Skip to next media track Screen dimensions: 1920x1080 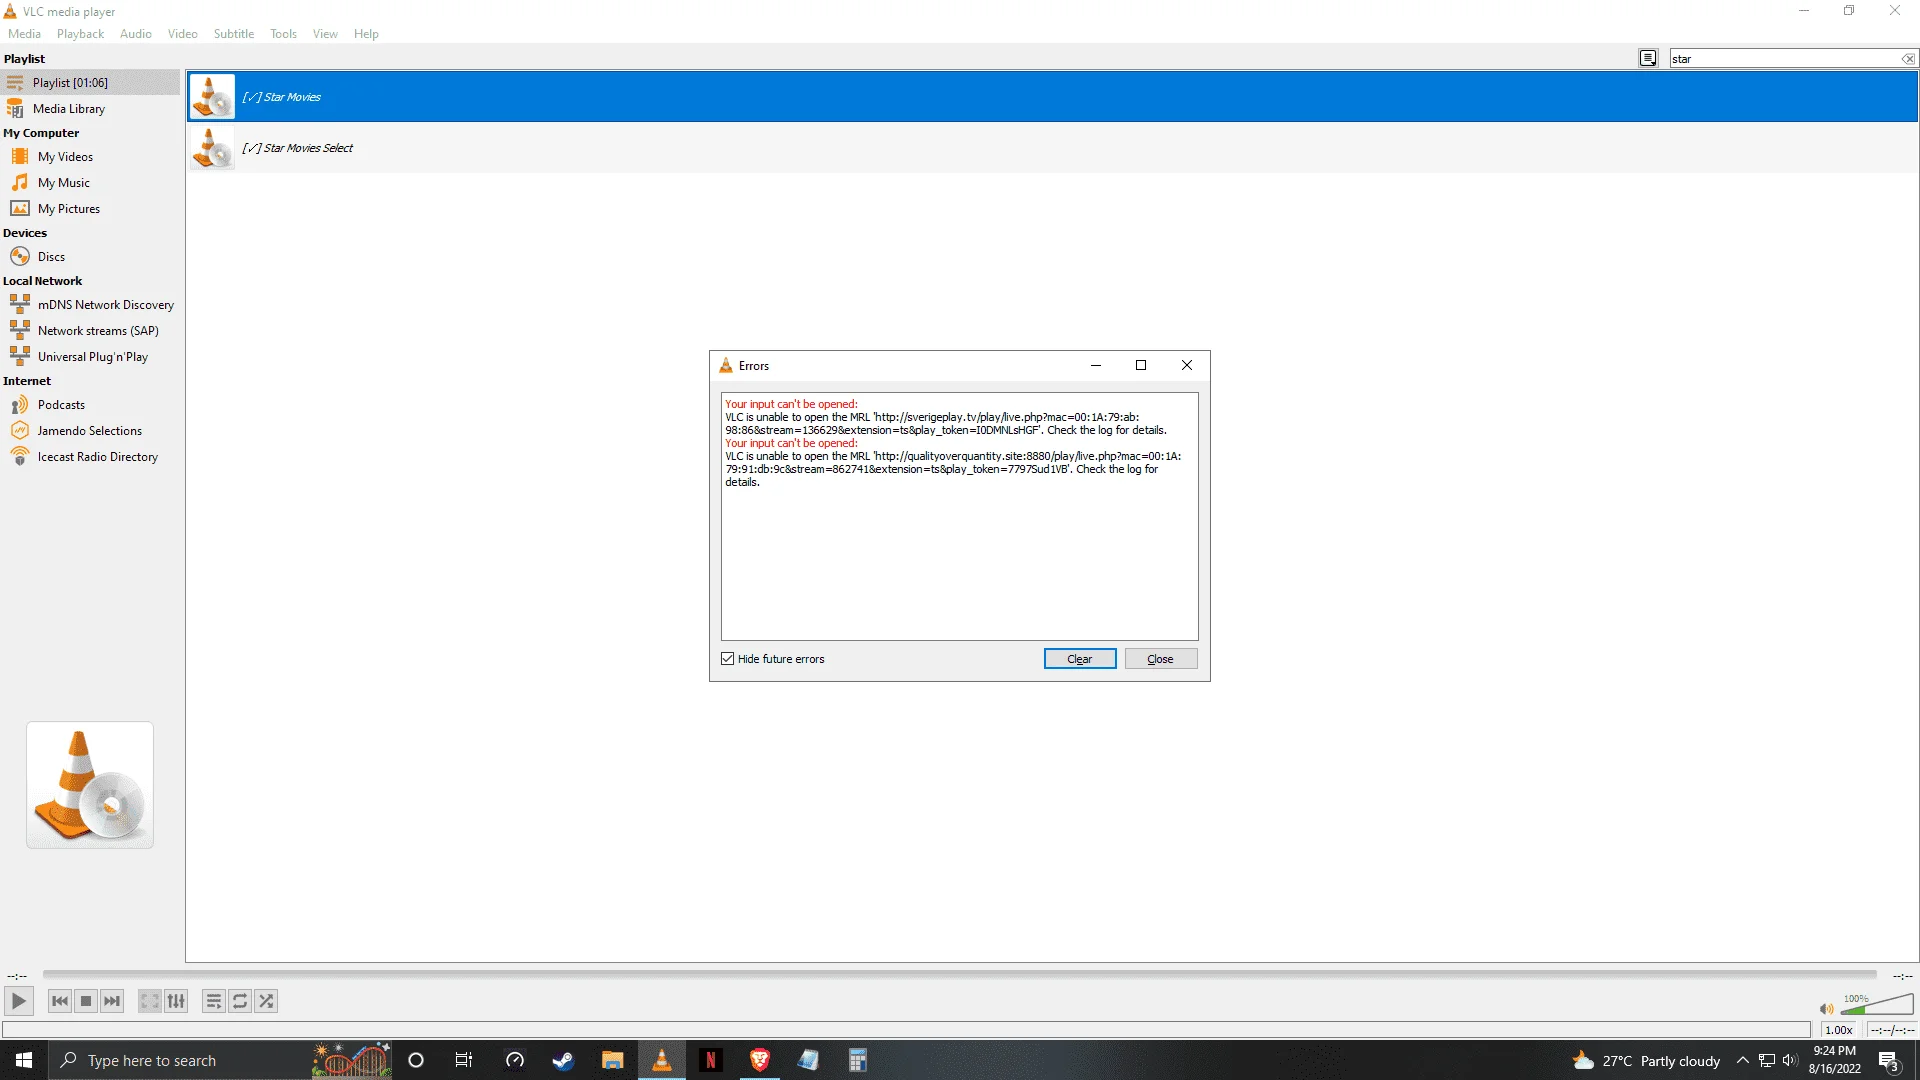pyautogui.click(x=112, y=1001)
